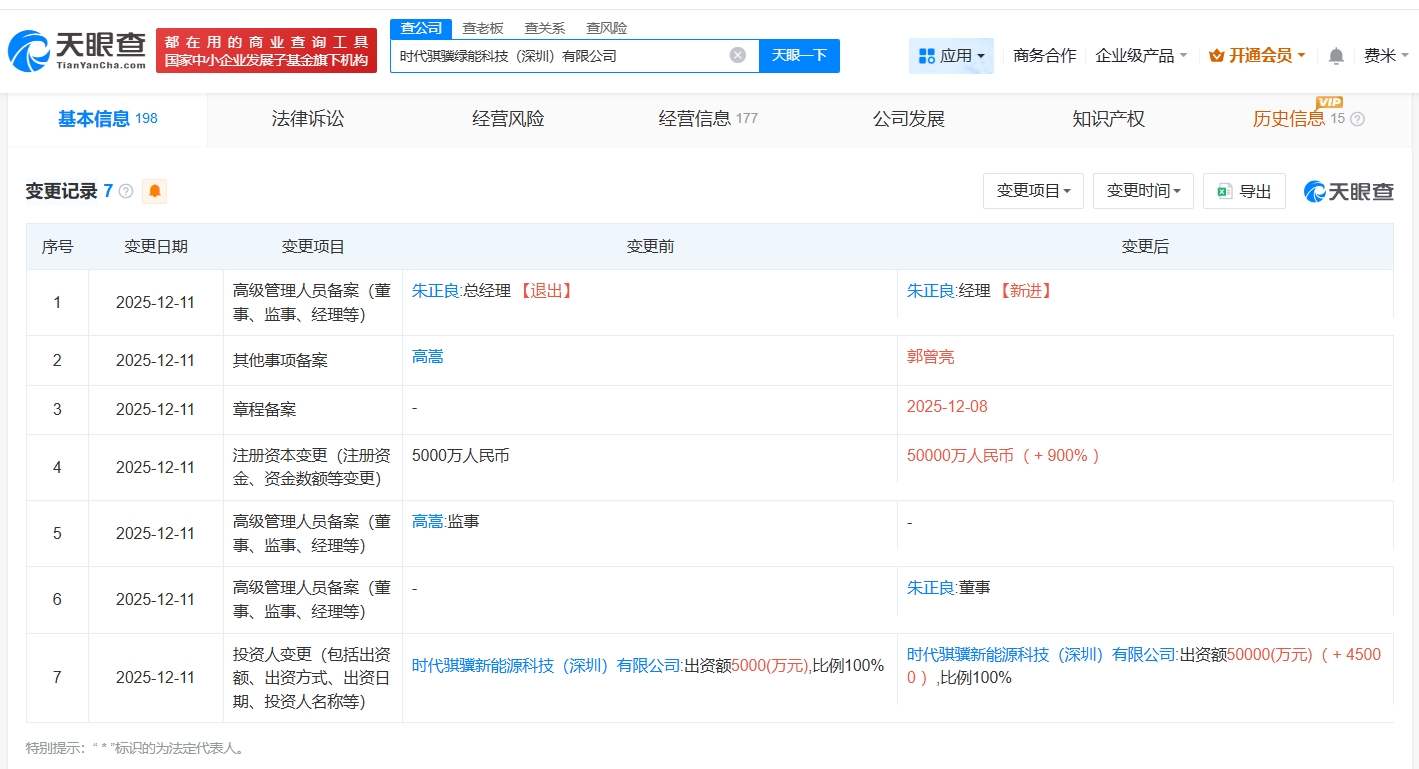Open the 应用 apps grid menu
The height and width of the screenshot is (769, 1419).
point(951,56)
